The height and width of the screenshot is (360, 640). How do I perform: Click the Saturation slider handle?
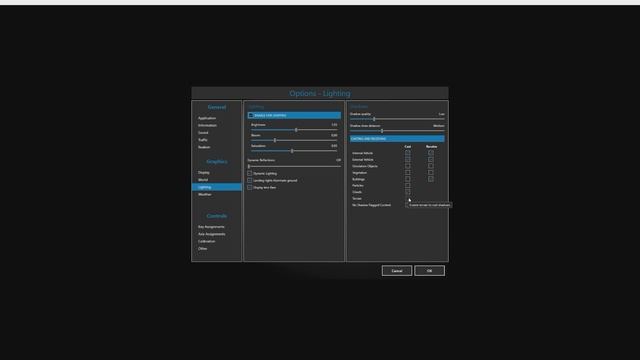[x=292, y=151]
